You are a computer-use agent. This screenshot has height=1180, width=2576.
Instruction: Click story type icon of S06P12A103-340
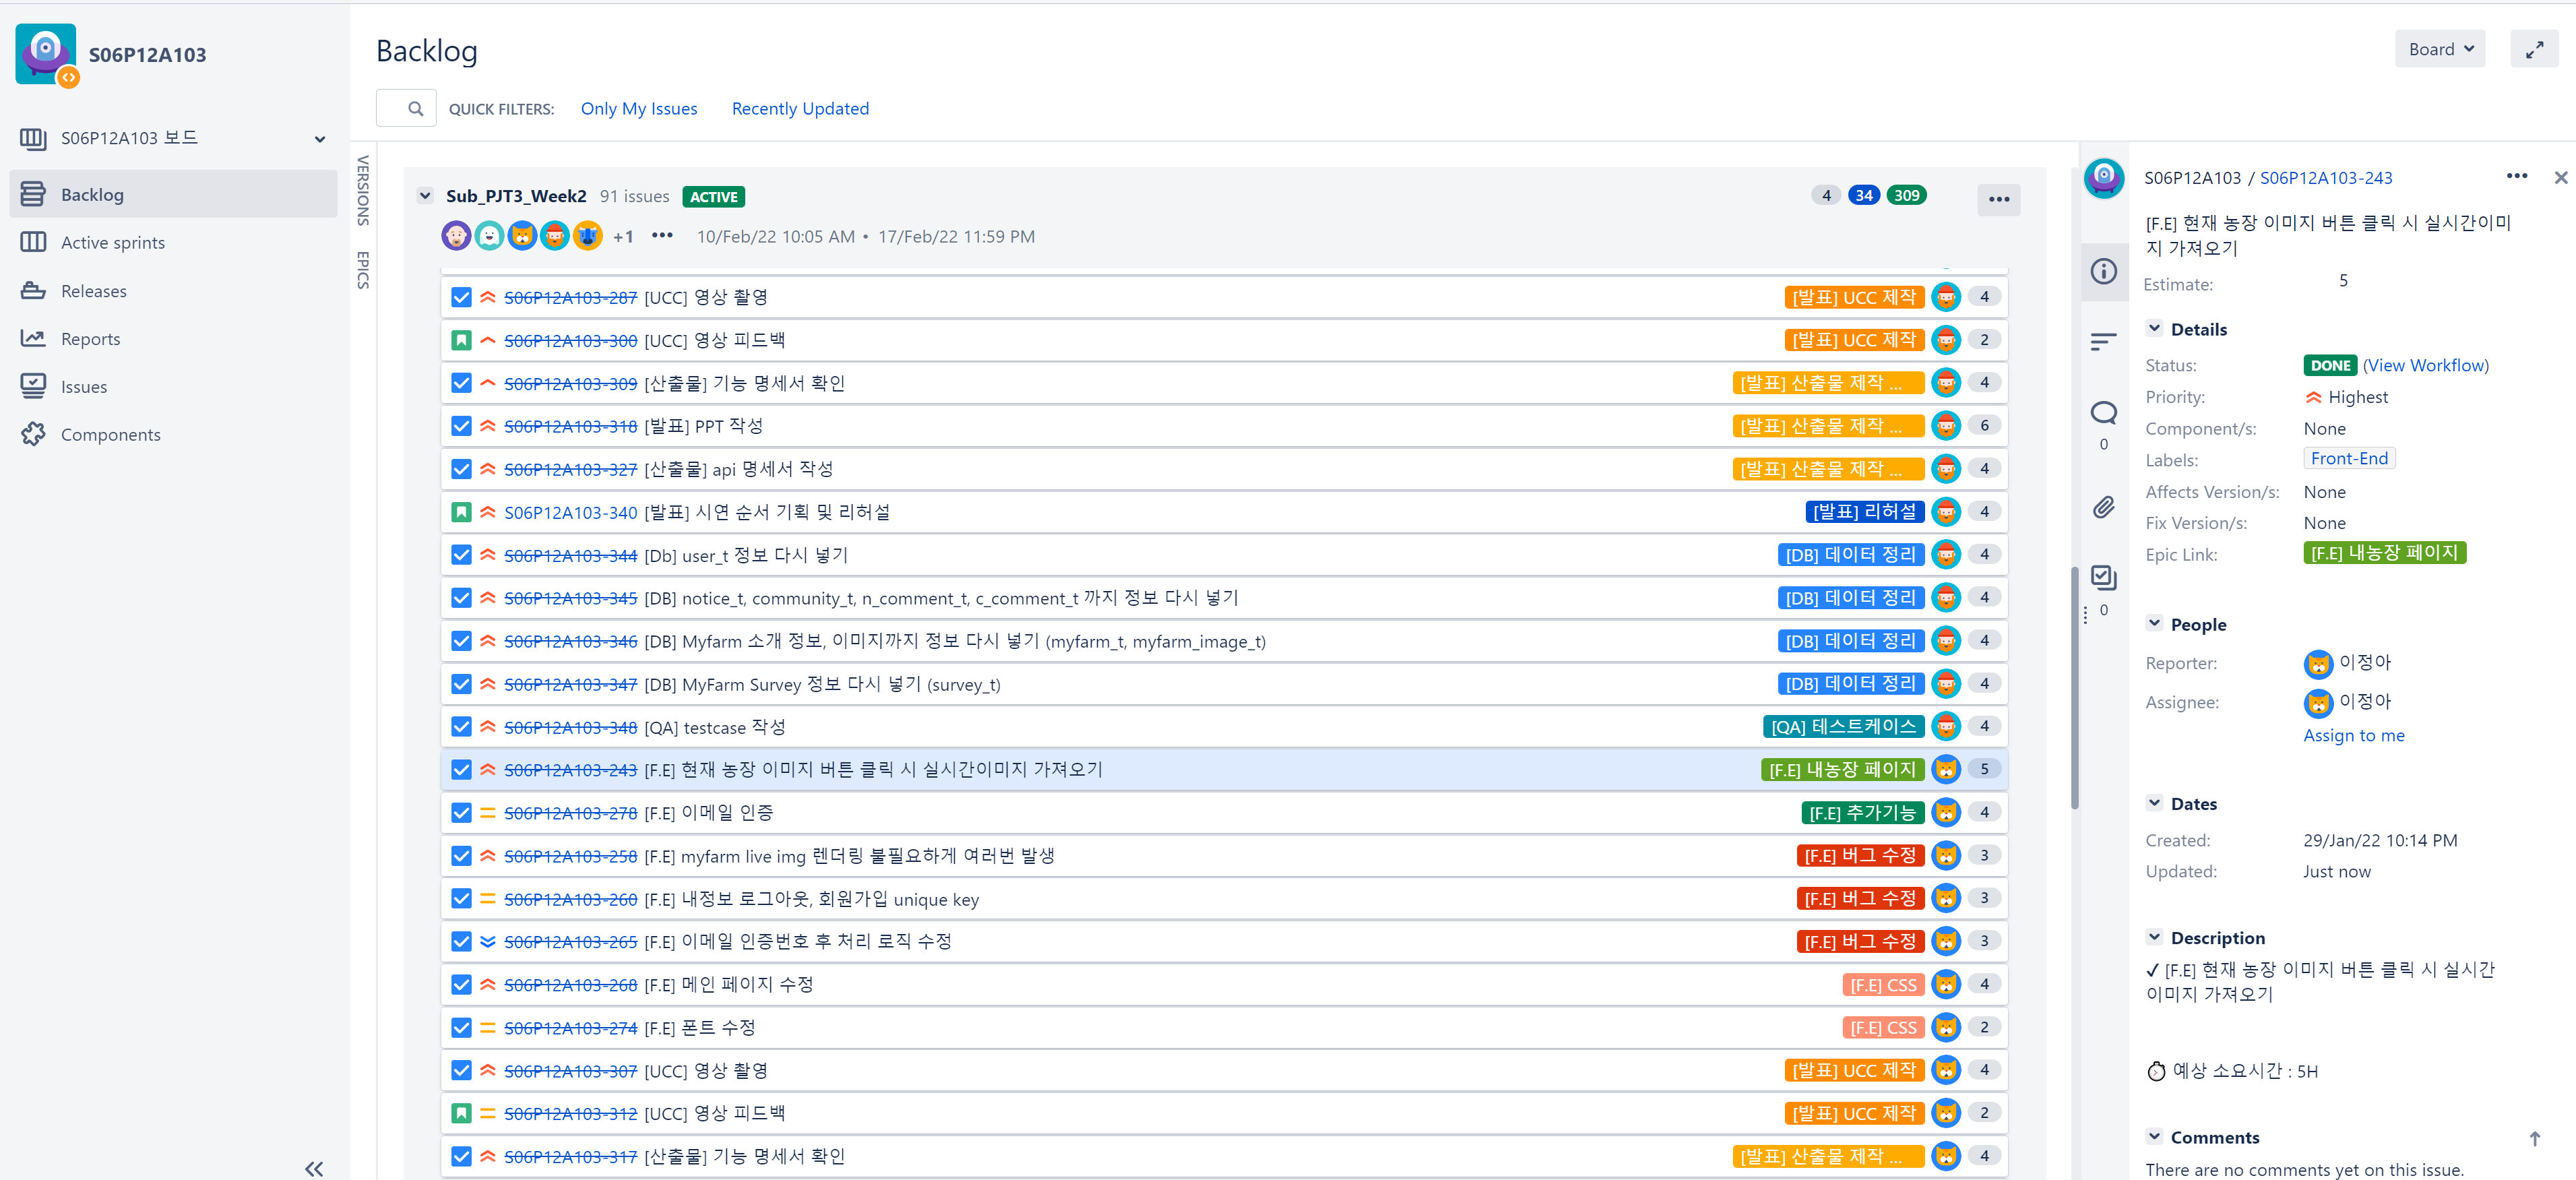pyautogui.click(x=461, y=512)
